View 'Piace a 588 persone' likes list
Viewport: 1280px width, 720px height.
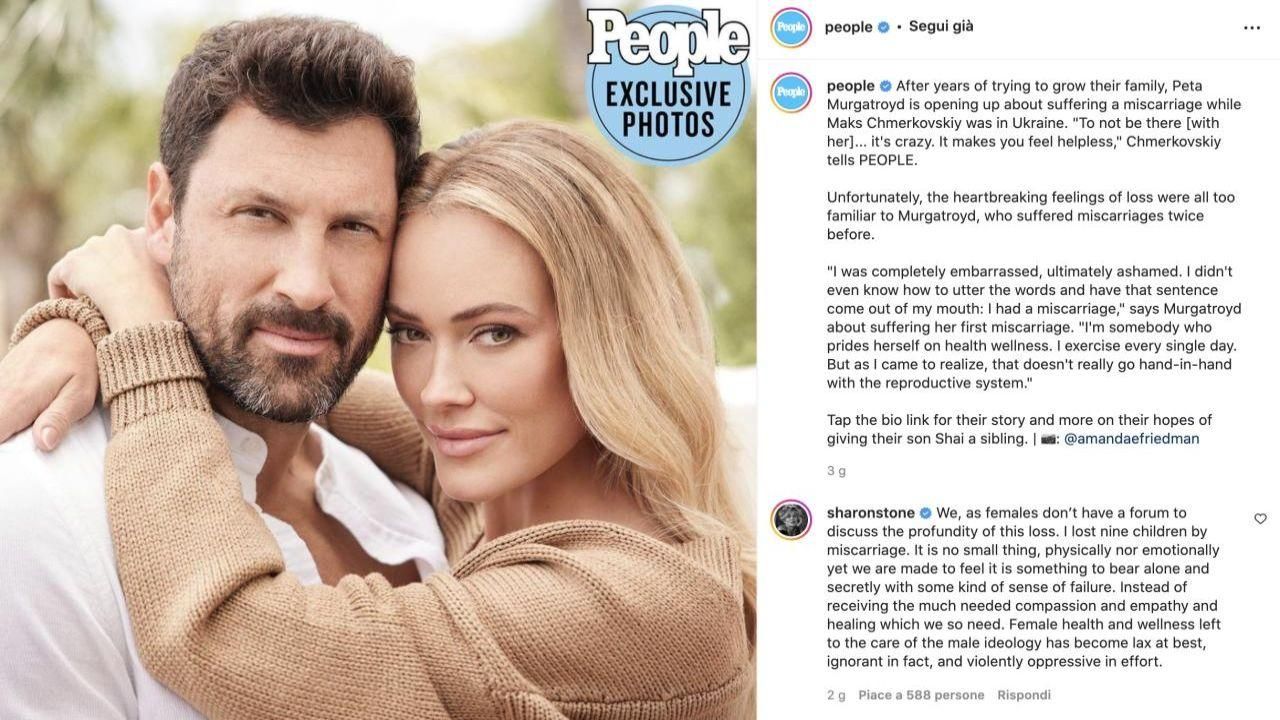pos(921,695)
